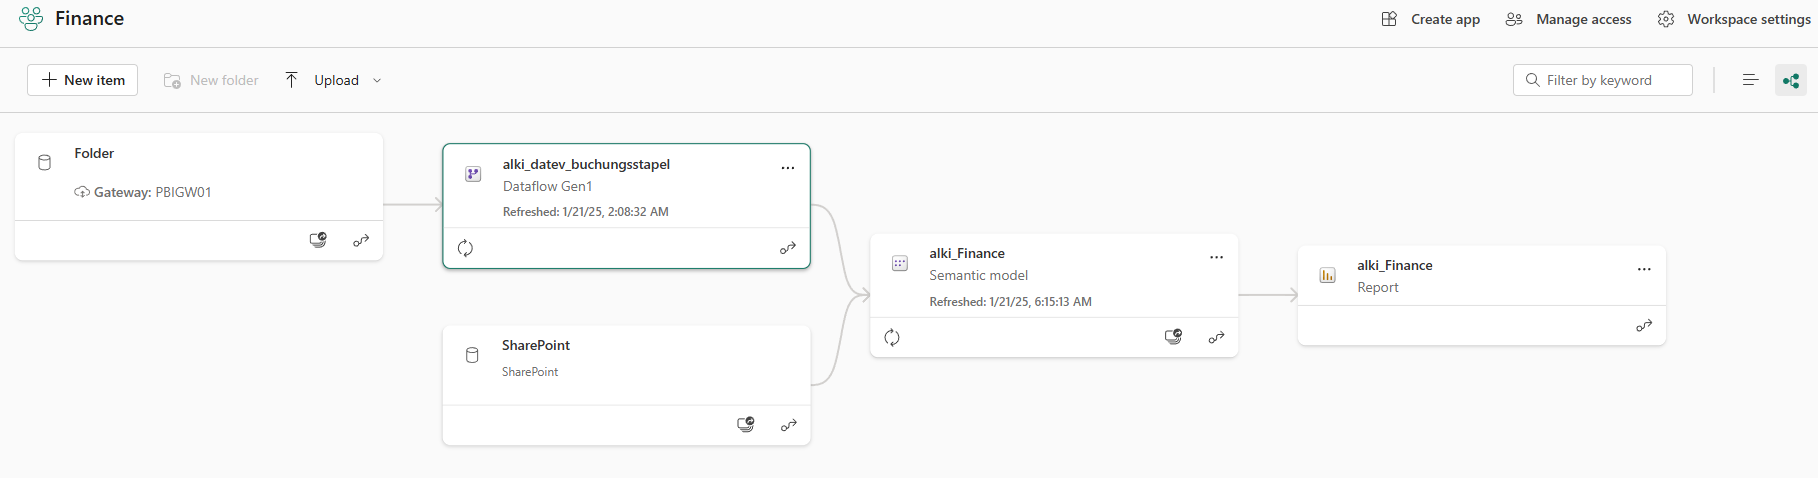Click the alki_Finance semantic model icon
Screen dimensions: 1818x478
click(900, 263)
